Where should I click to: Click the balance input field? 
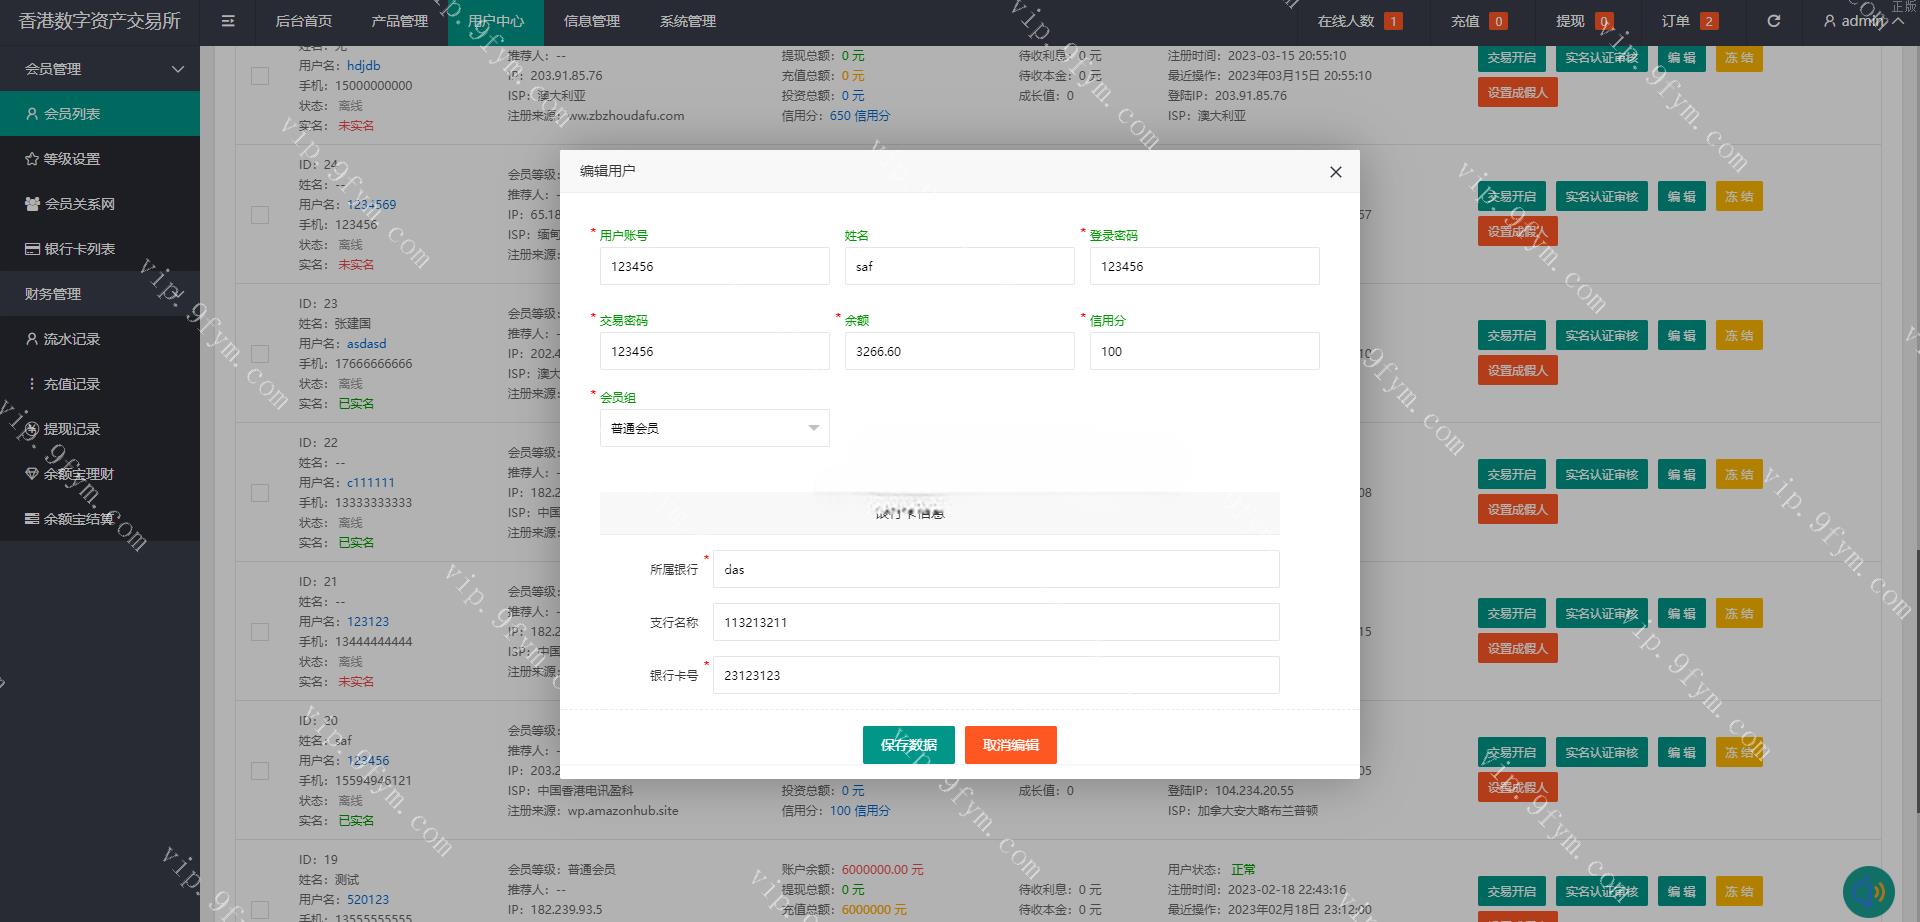coord(958,352)
